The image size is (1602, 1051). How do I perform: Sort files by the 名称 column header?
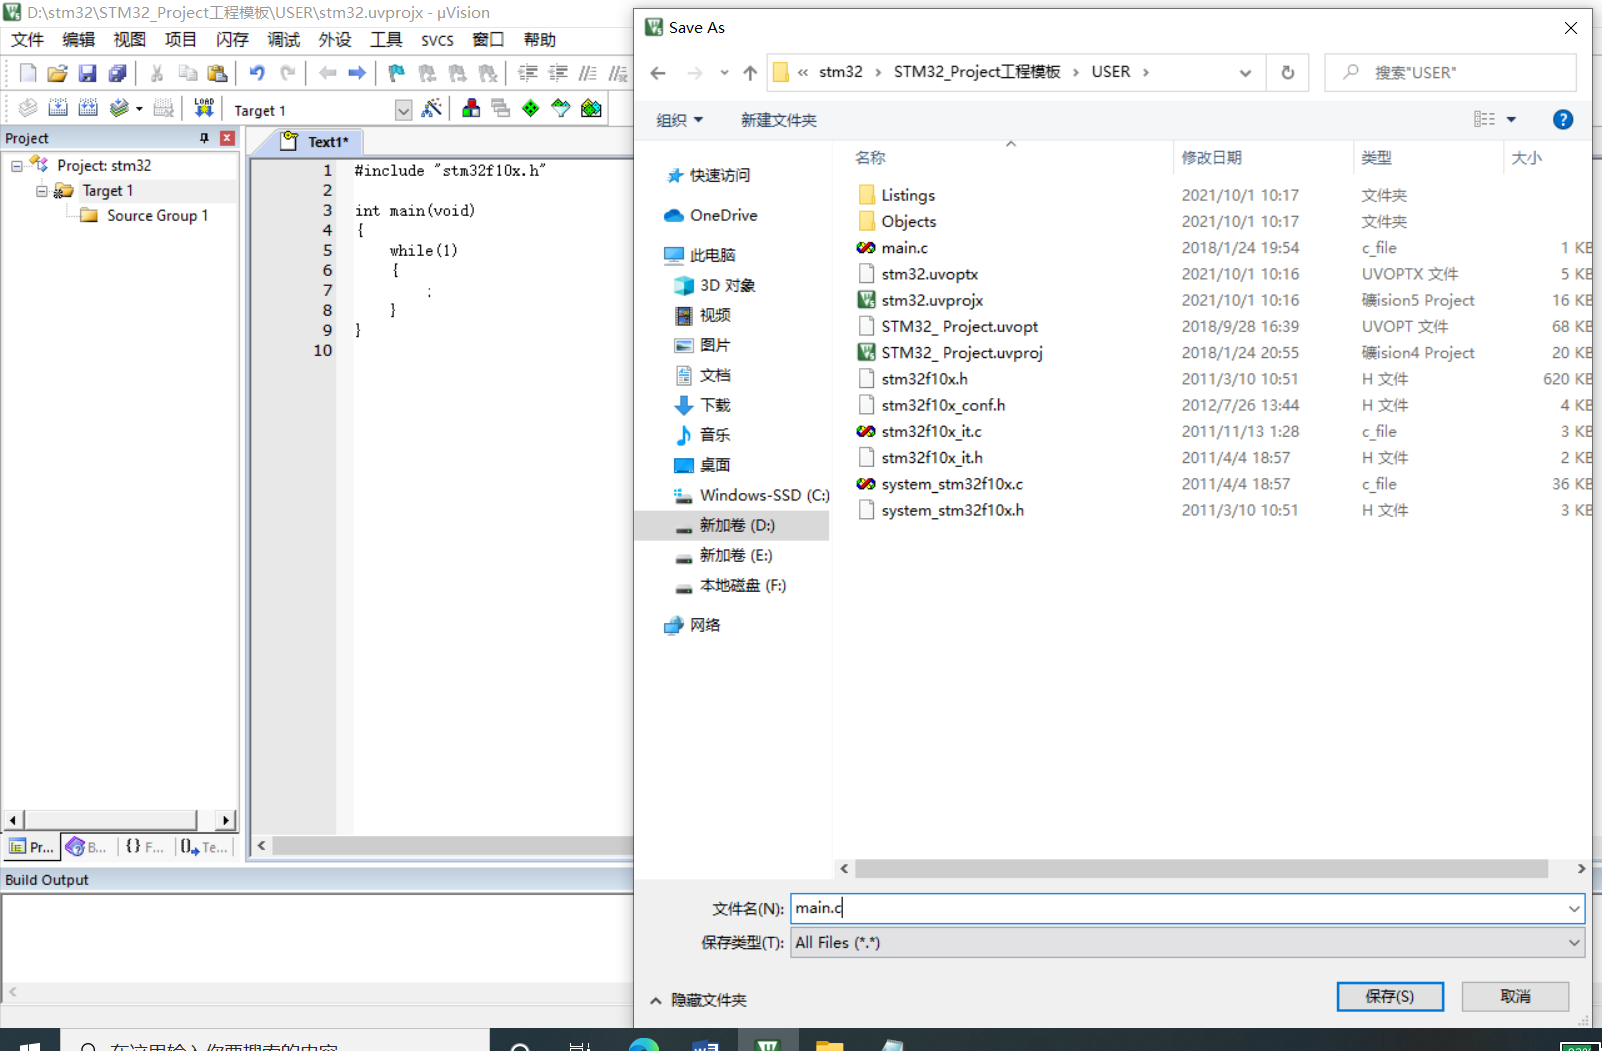click(870, 158)
